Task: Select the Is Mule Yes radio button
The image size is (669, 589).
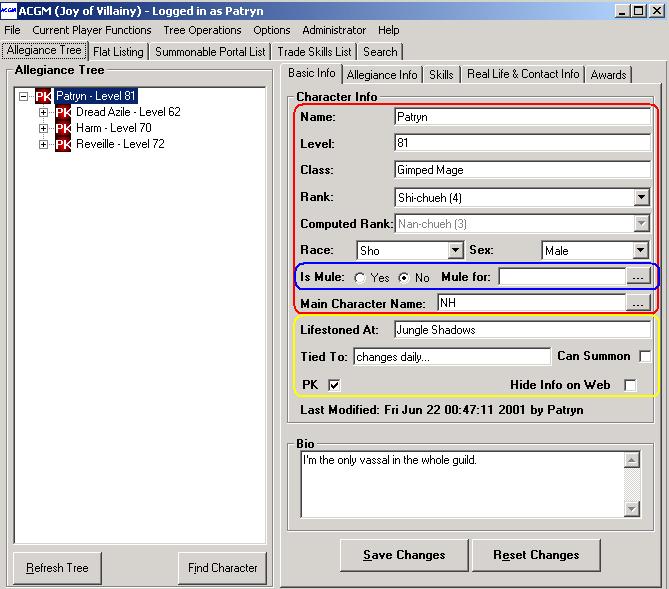Action: (359, 277)
